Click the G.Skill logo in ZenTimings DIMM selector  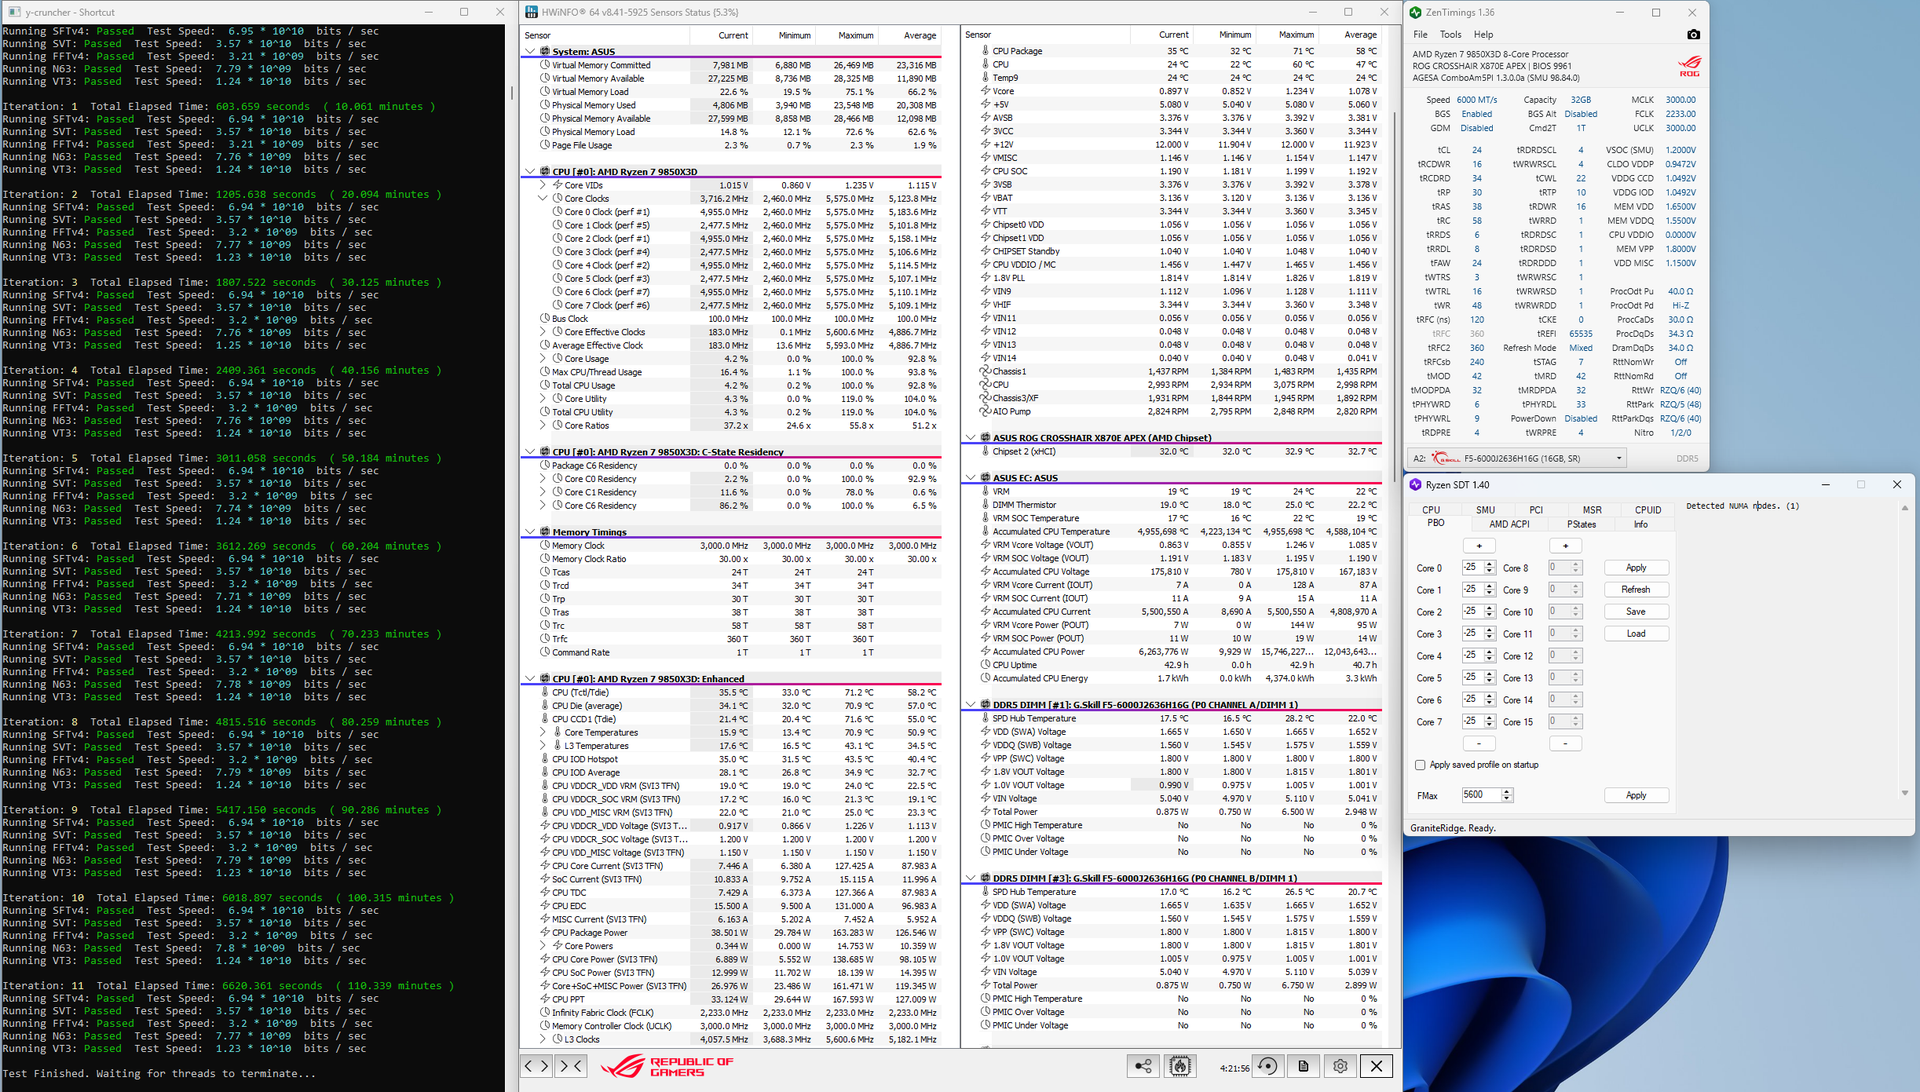point(1445,458)
